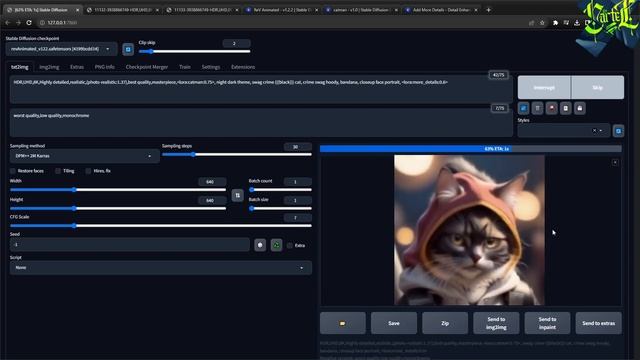640x360 pixels.
Task: Click the Zip button
Action: pos(445,323)
